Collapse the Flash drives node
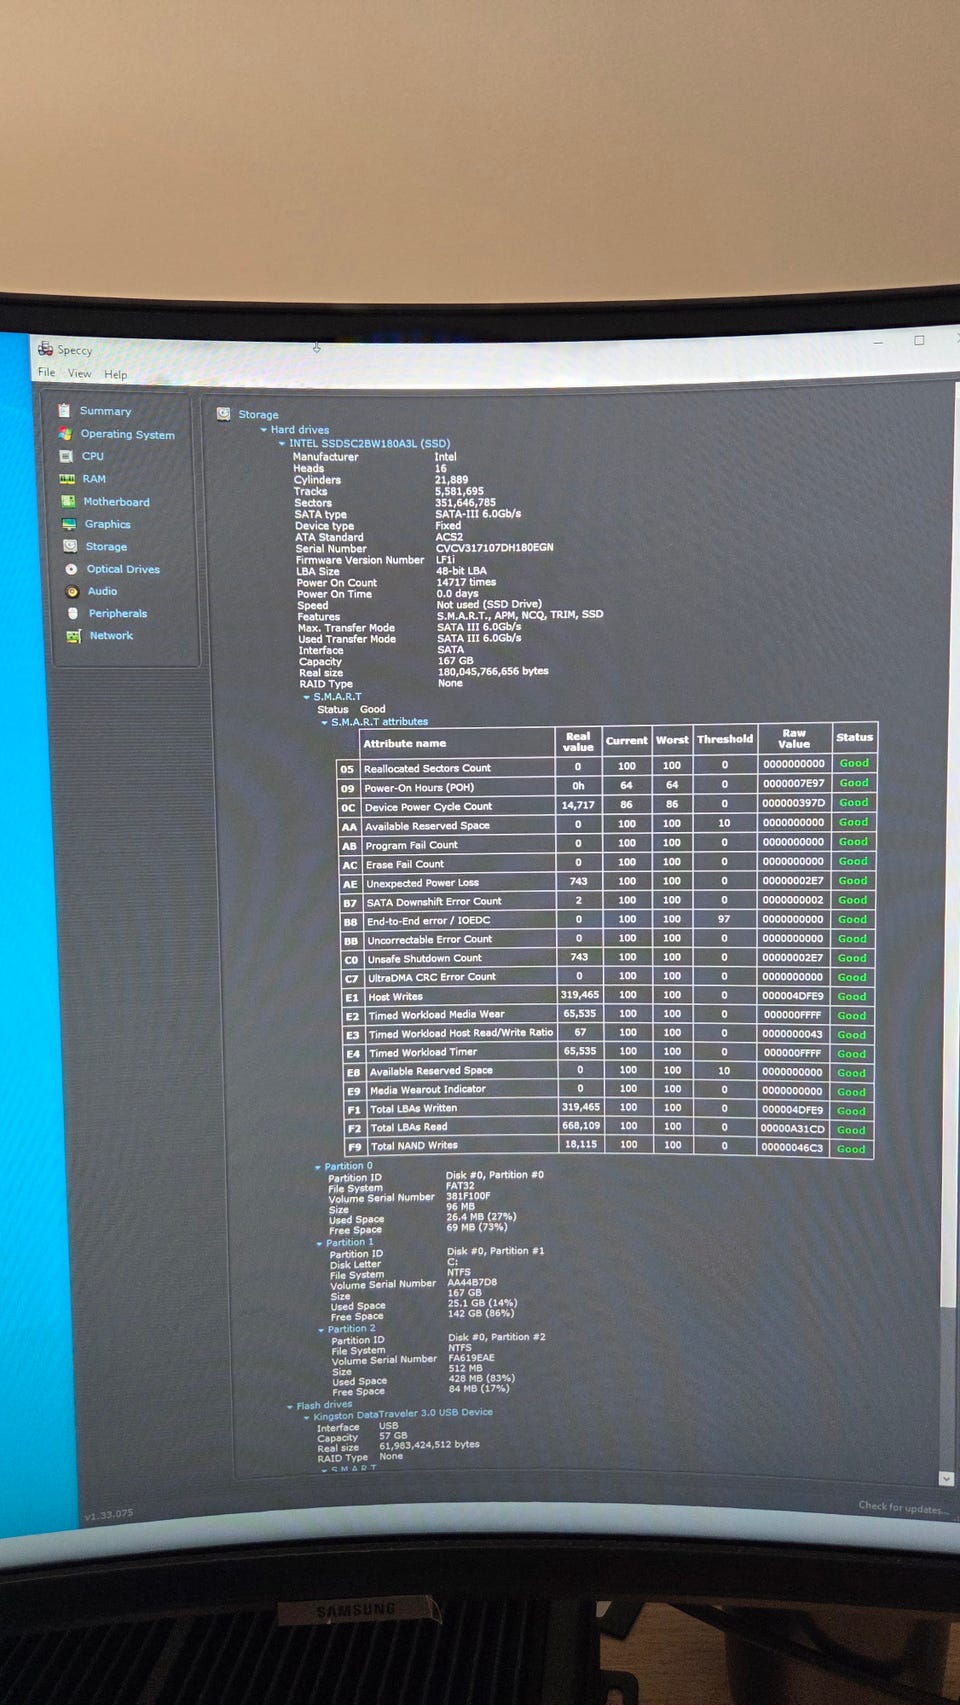Image resolution: width=960 pixels, height=1705 pixels. [x=290, y=1406]
